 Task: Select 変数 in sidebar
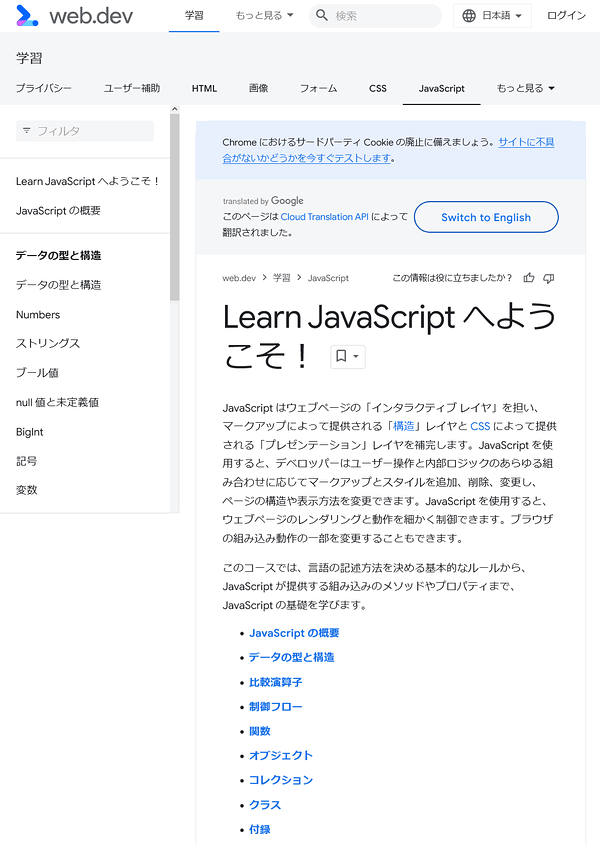click(26, 490)
